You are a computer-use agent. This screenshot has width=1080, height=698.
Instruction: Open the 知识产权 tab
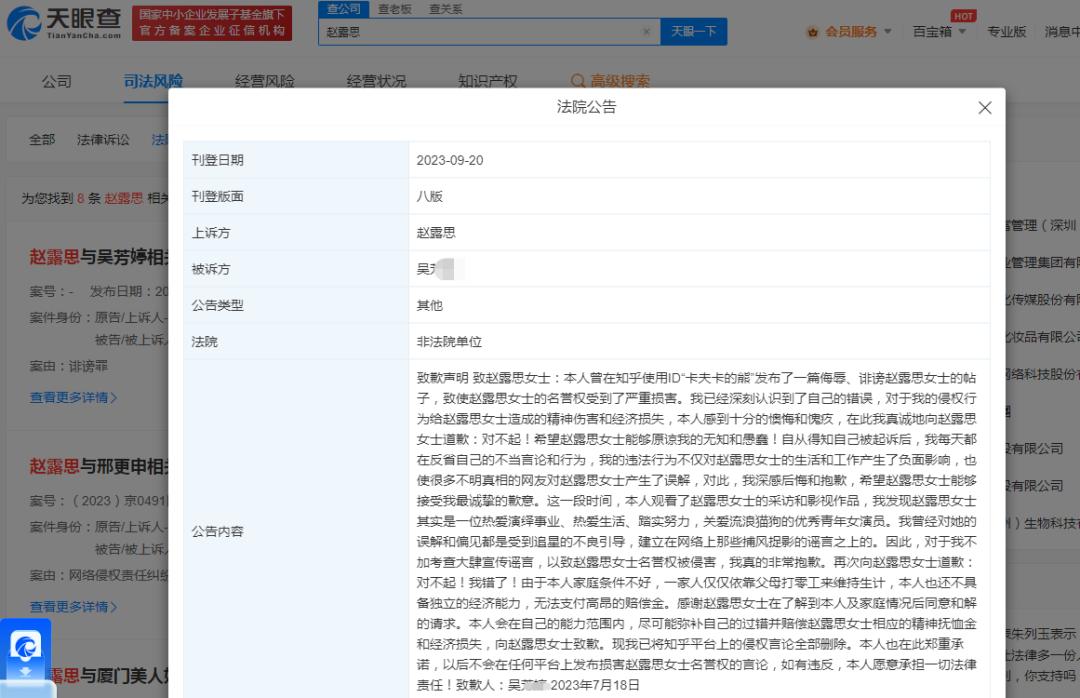point(487,81)
